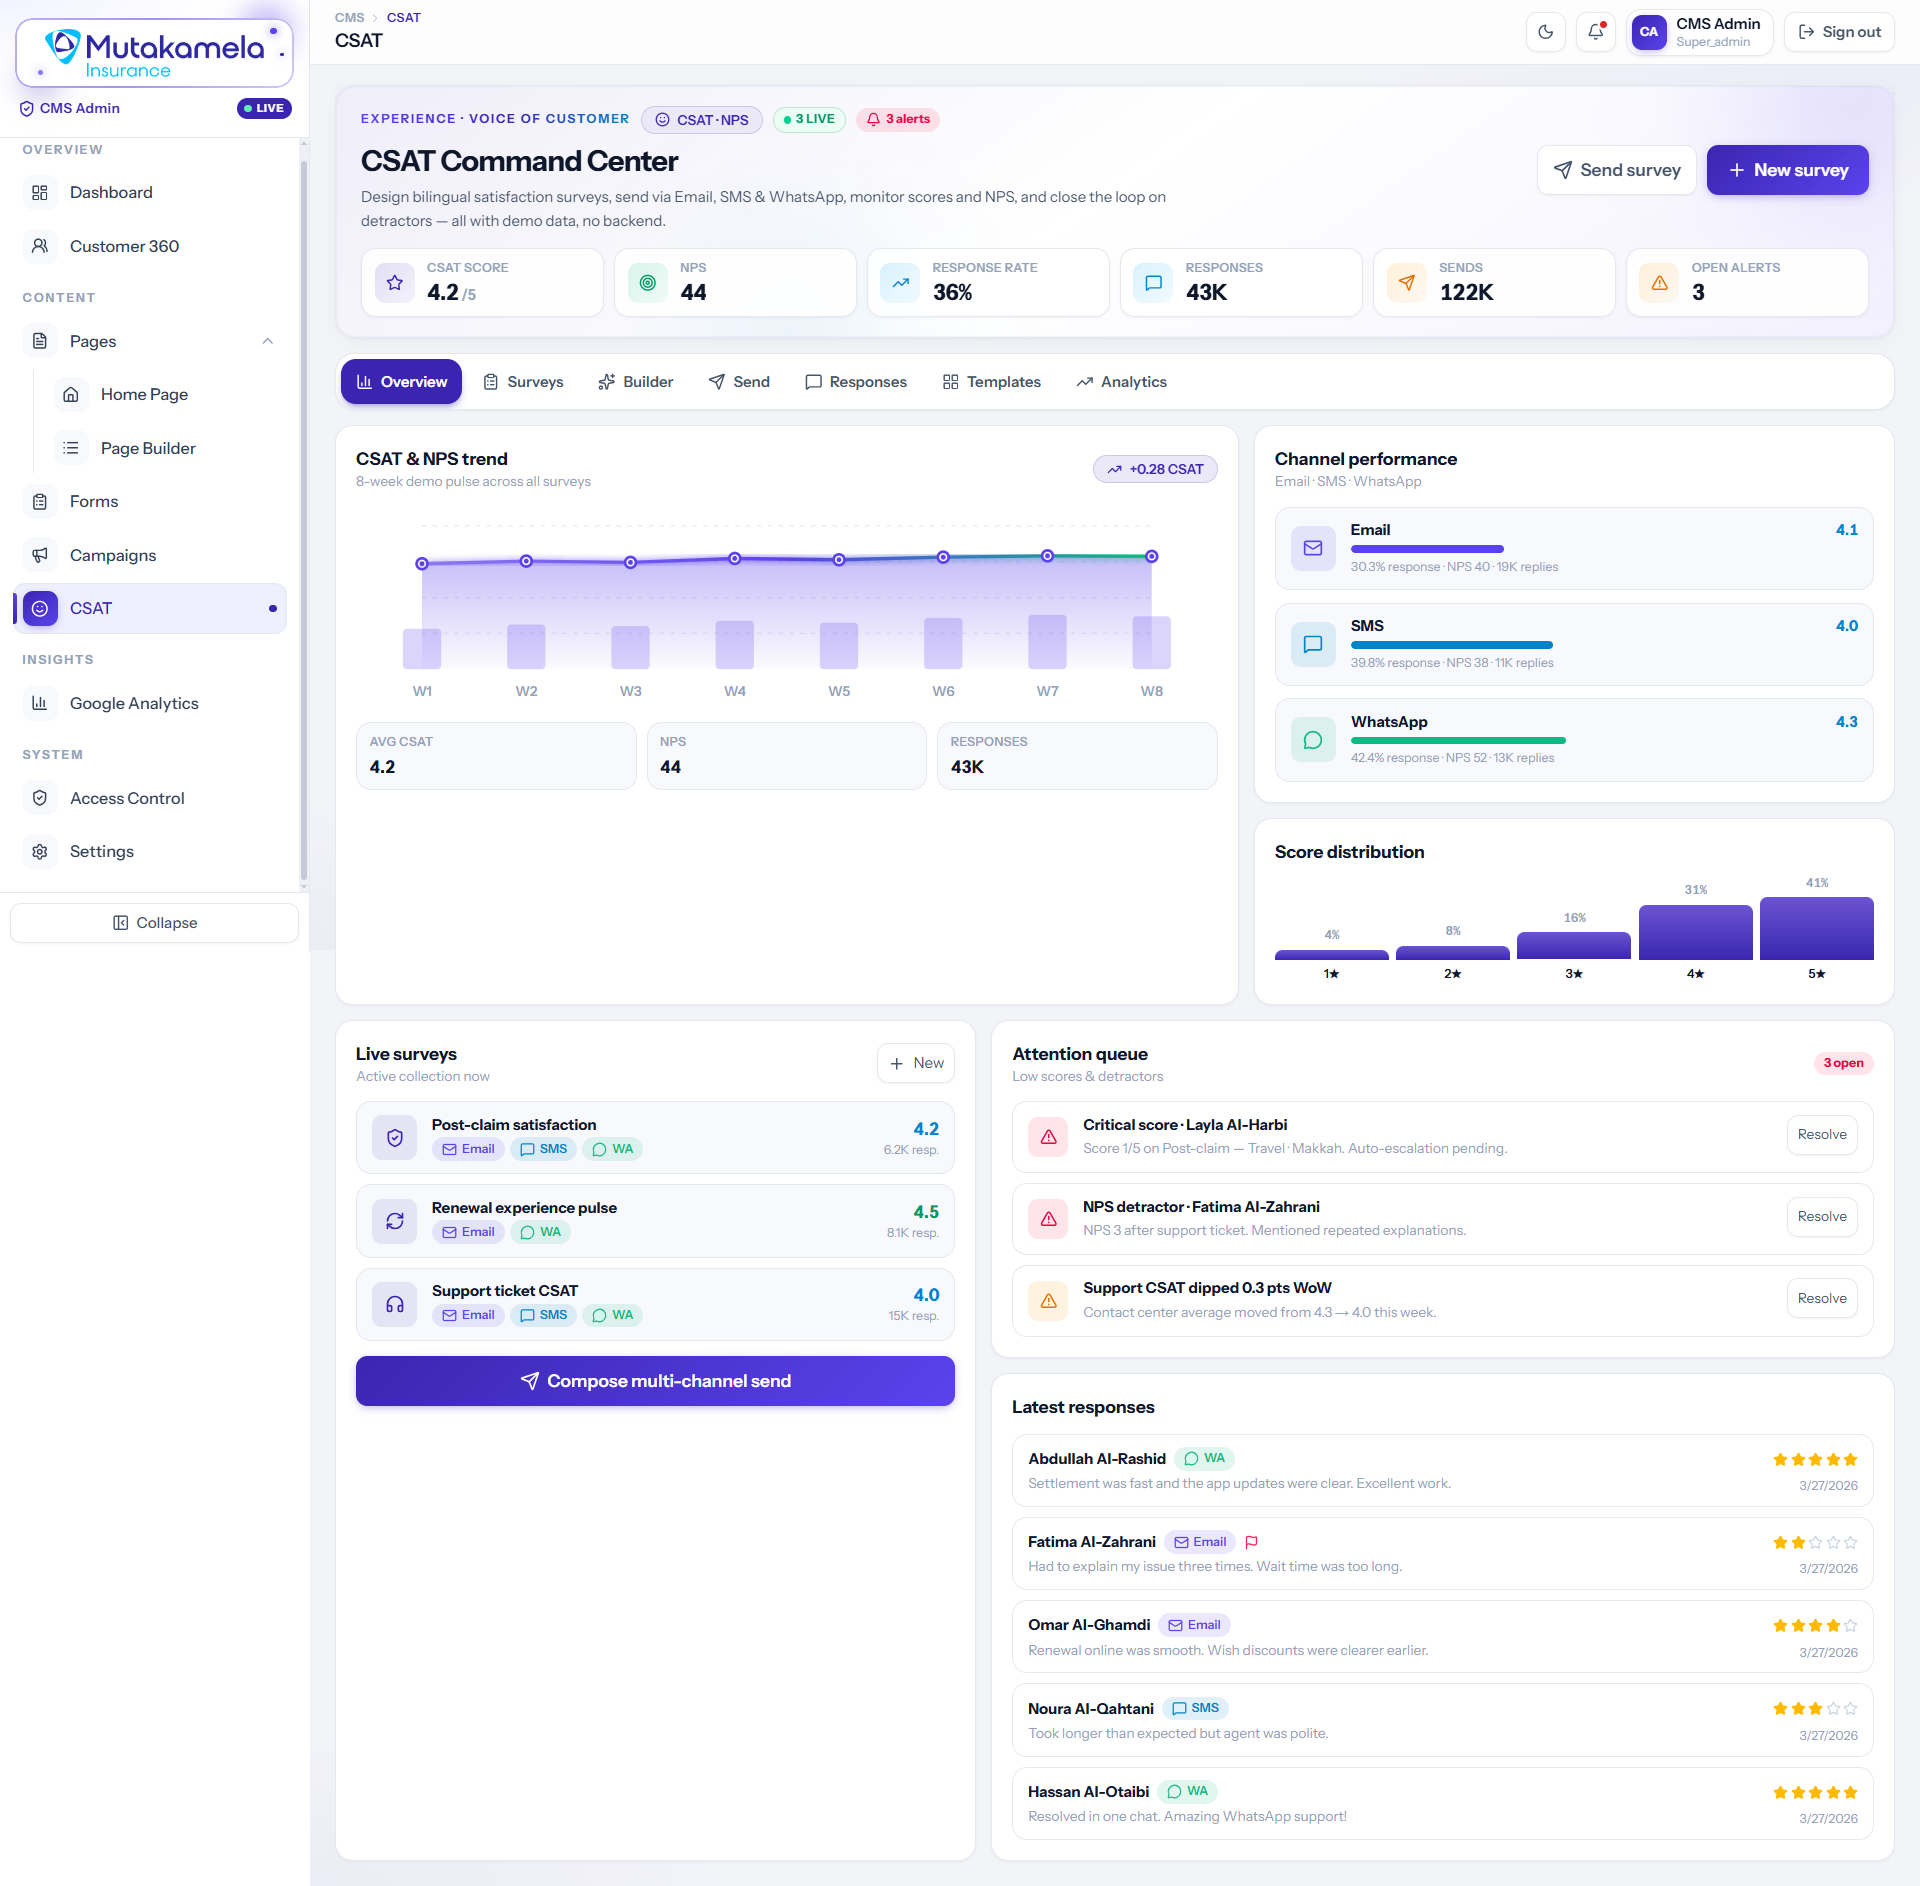Open Customer 360 sidebar item
Image resolution: width=1920 pixels, height=1886 pixels.
point(150,246)
